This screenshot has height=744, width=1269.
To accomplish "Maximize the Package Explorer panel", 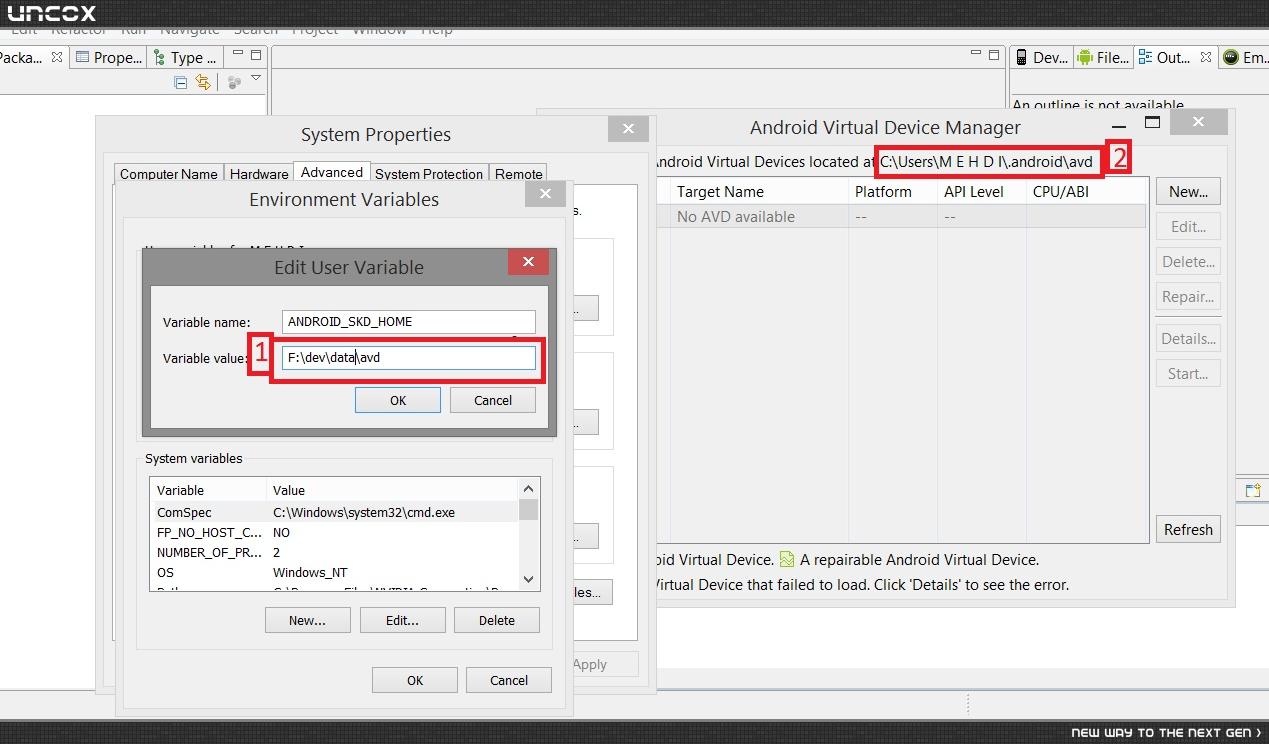I will pos(256,54).
